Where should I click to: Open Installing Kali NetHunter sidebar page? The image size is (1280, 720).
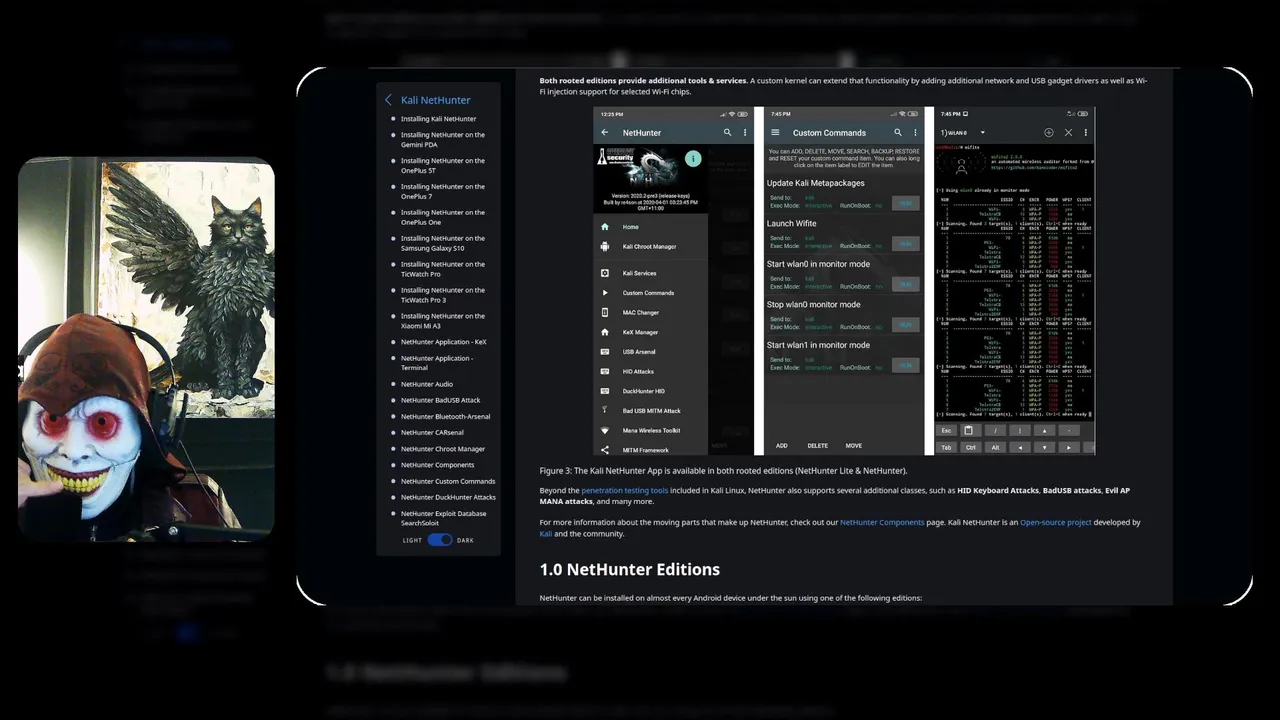(x=438, y=119)
